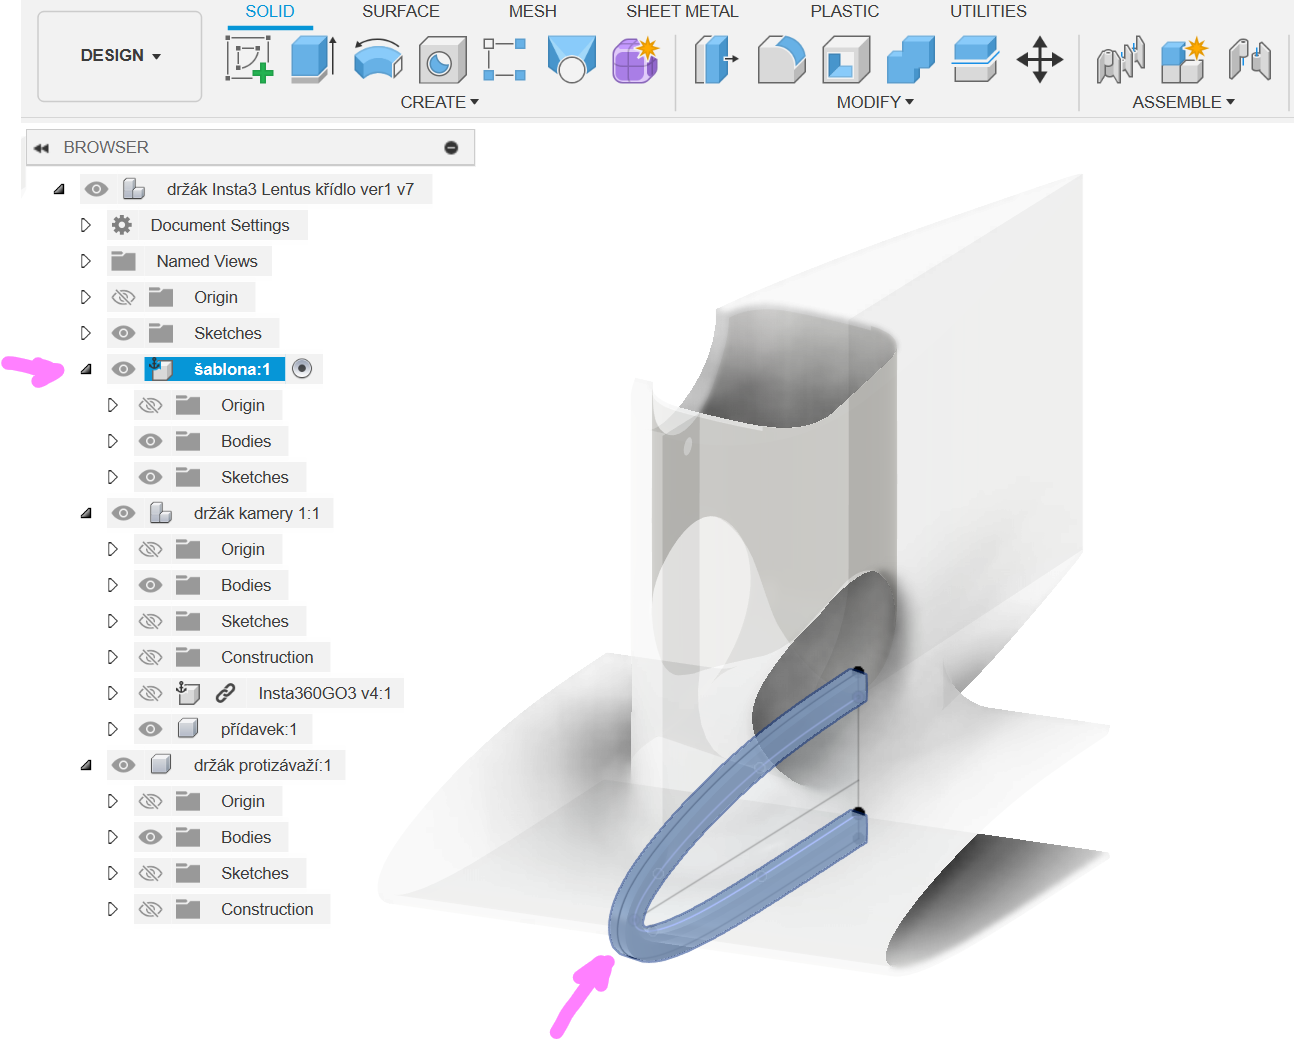The height and width of the screenshot is (1045, 1294).
Task: Open the Shell tool
Action: 846,59
